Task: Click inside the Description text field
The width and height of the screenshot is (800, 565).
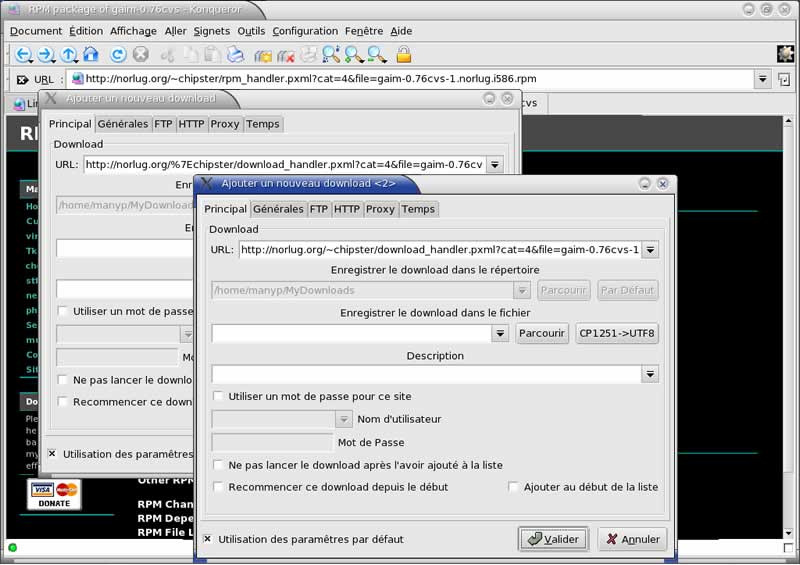Action: coord(427,374)
